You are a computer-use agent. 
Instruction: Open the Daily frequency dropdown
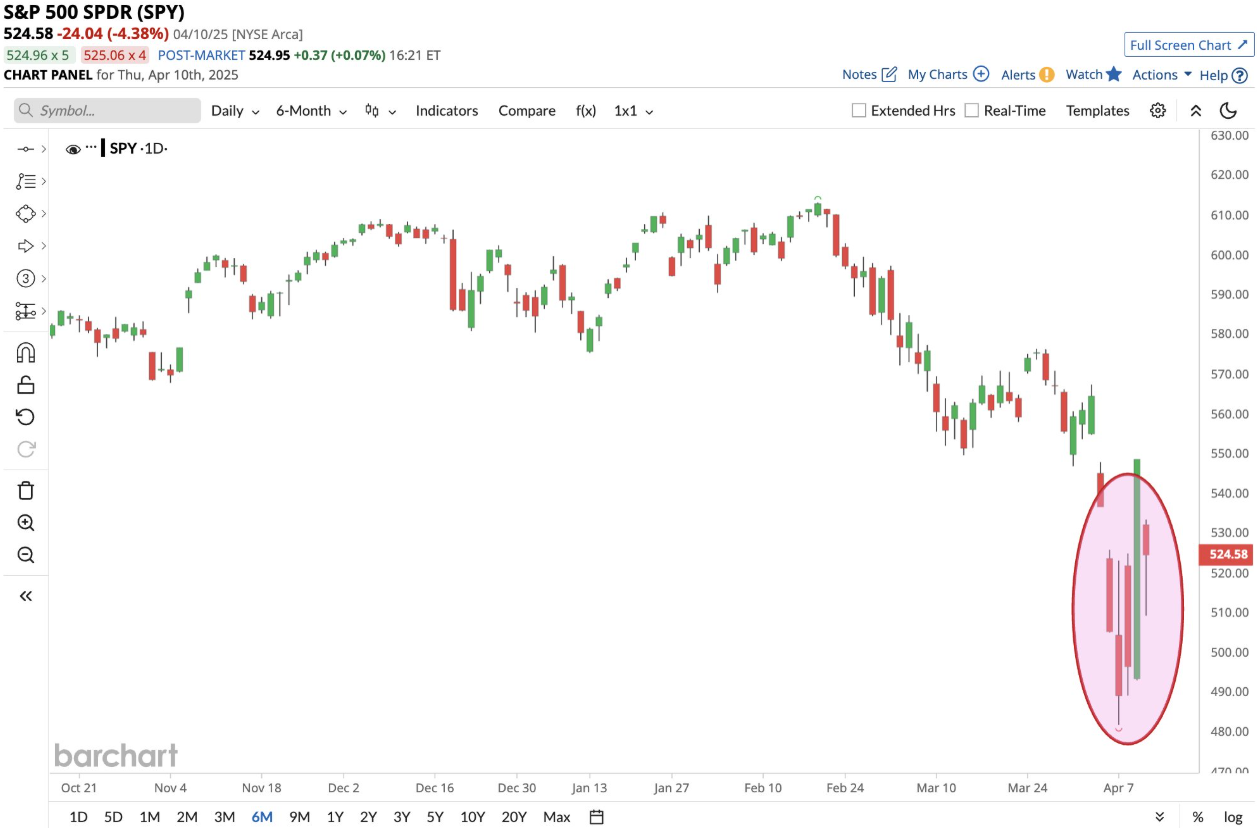coord(235,111)
